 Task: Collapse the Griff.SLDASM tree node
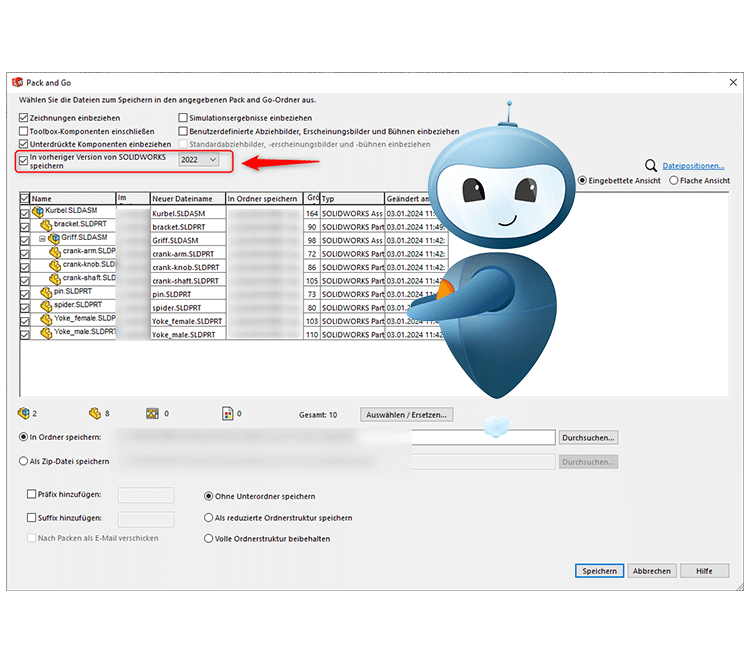42,239
